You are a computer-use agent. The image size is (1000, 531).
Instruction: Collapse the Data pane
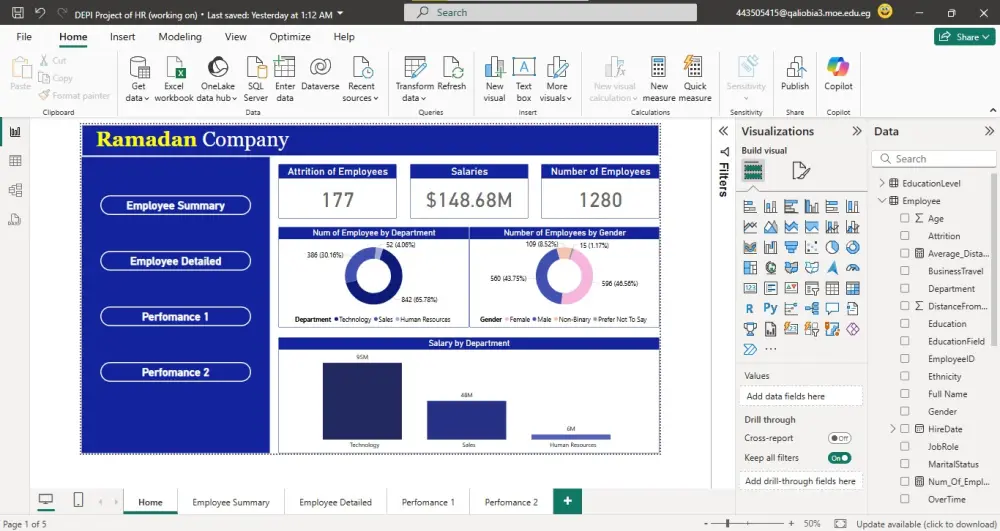[989, 131]
